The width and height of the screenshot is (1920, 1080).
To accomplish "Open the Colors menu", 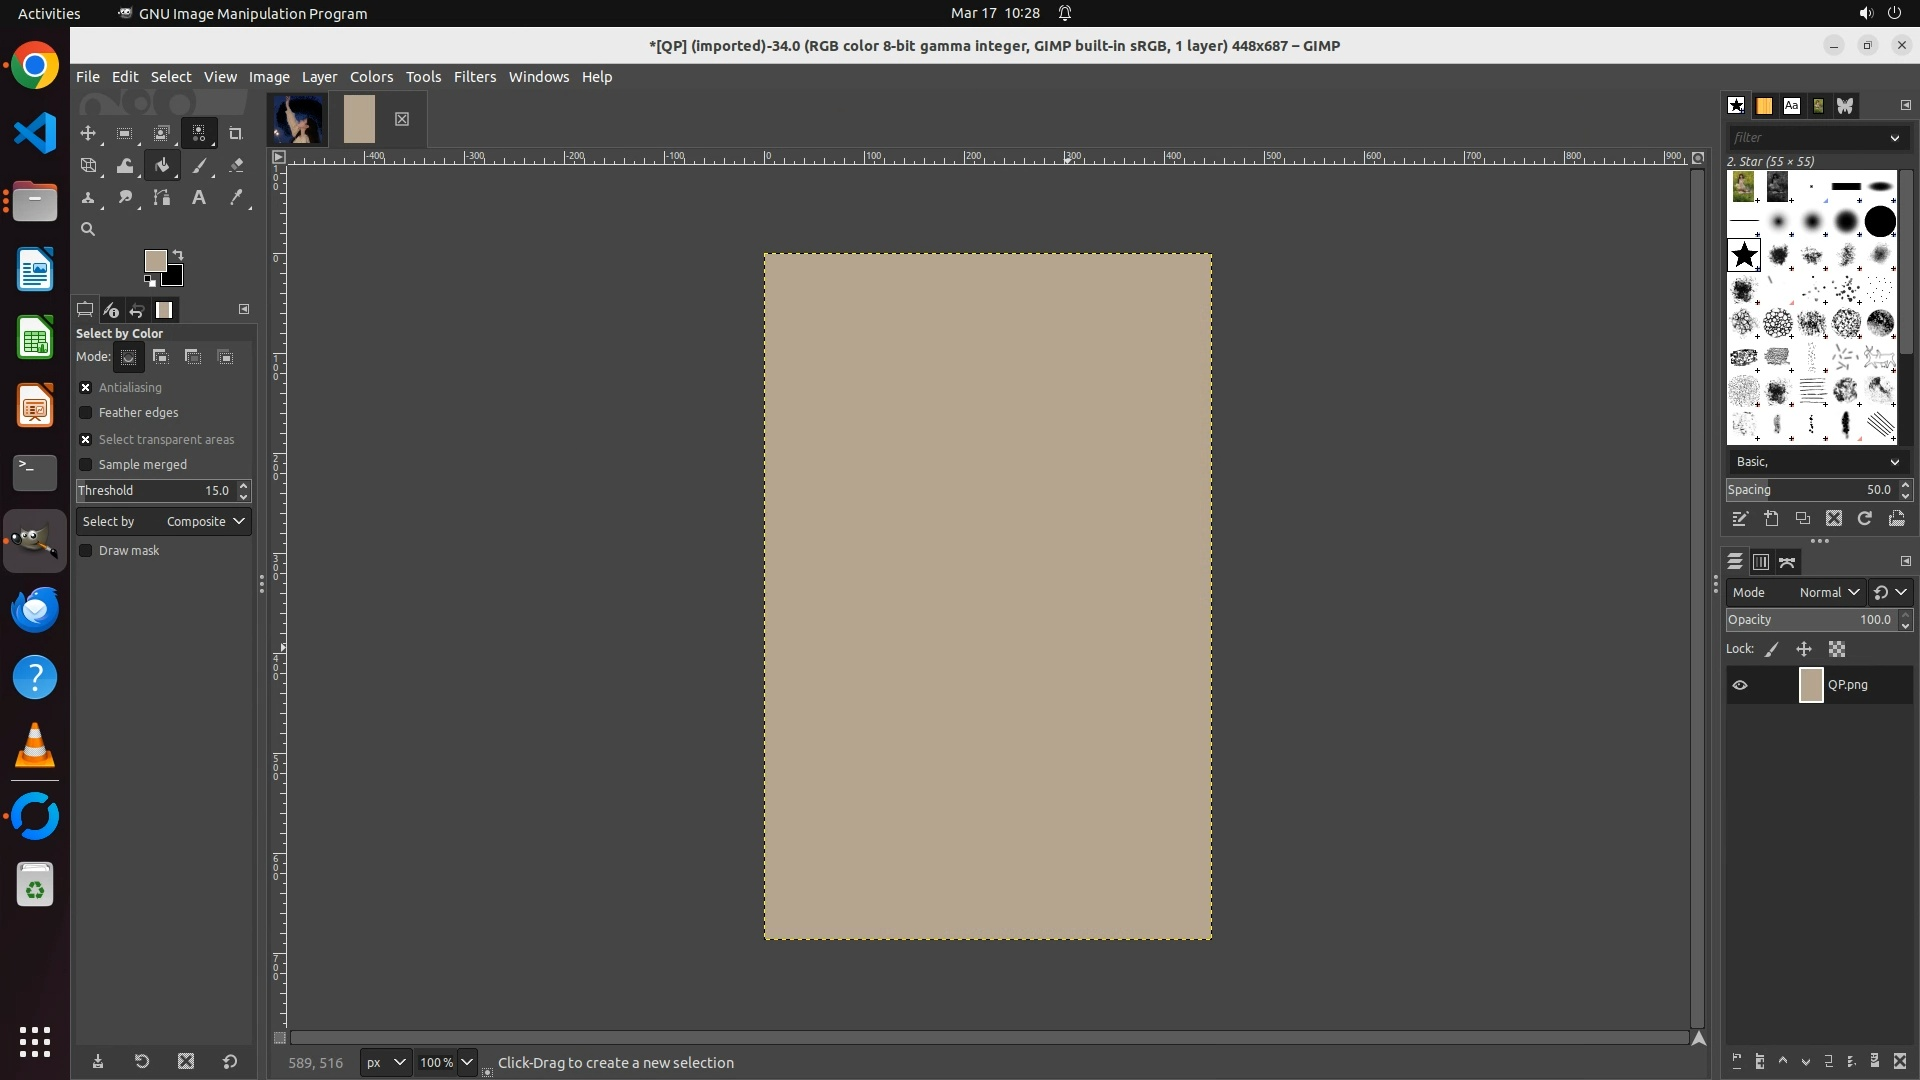I will click(371, 77).
